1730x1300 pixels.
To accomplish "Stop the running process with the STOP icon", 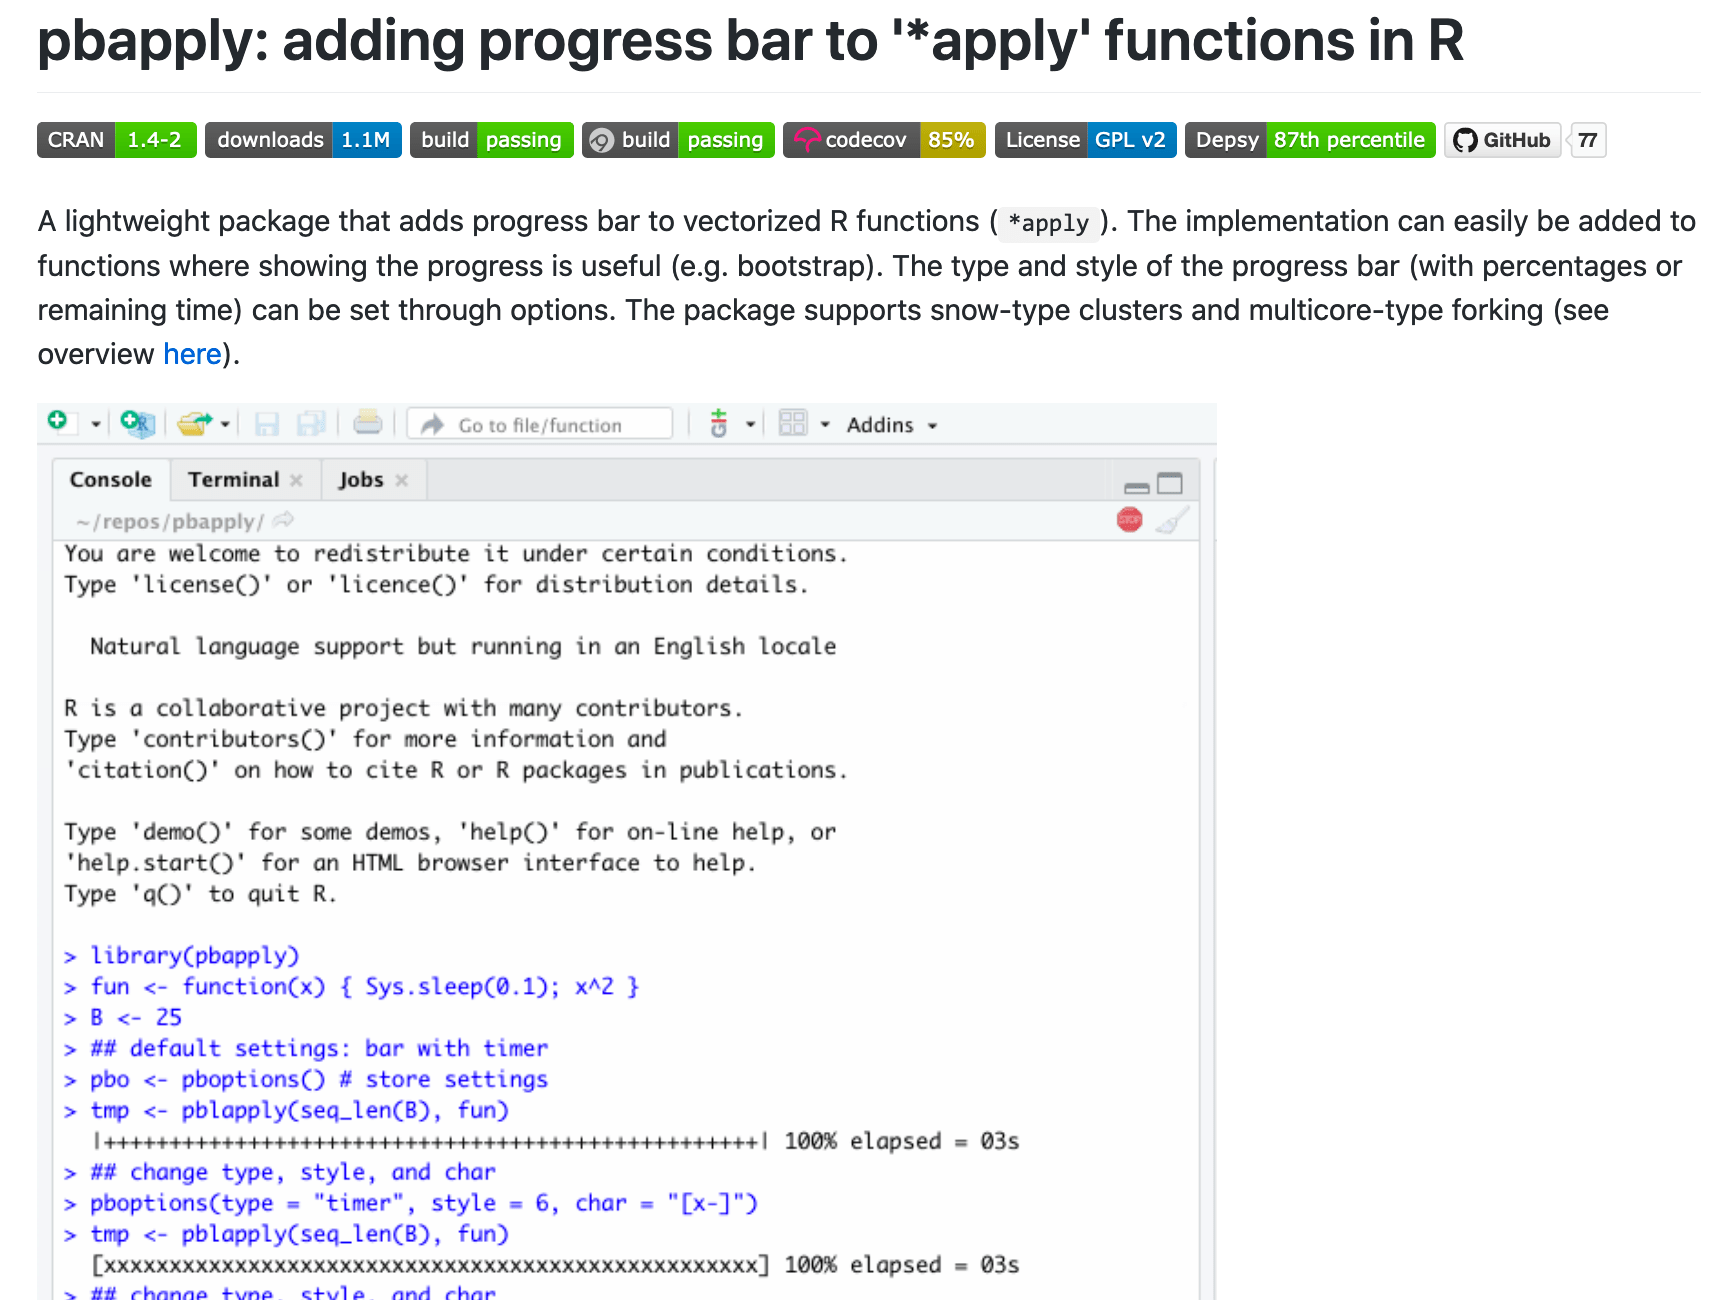I will pyautogui.click(x=1129, y=519).
